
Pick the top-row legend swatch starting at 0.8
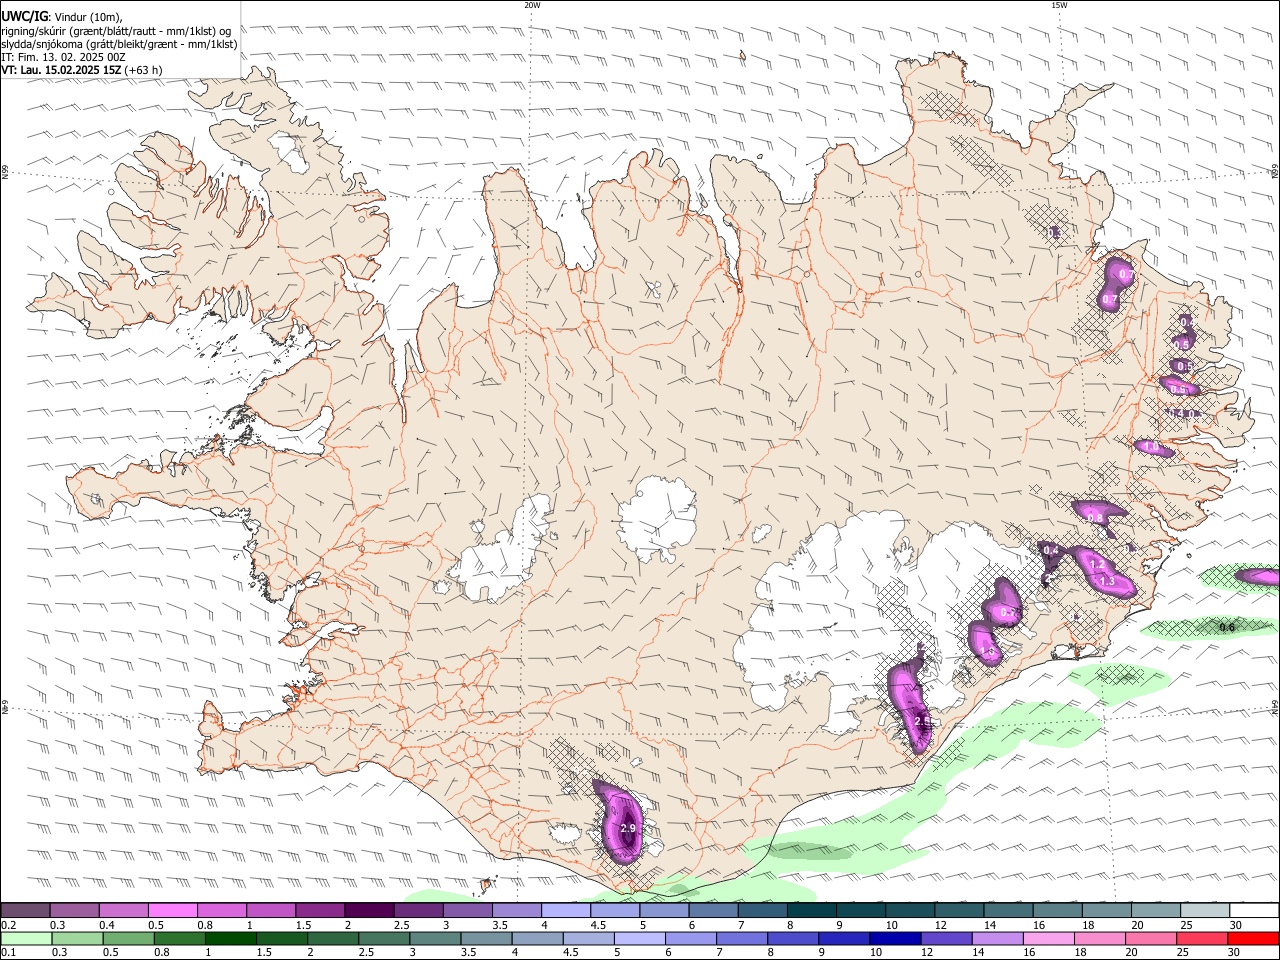(221, 911)
